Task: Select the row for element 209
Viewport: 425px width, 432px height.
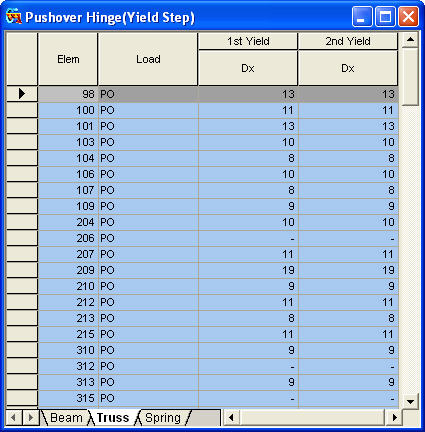Action: click(x=218, y=270)
